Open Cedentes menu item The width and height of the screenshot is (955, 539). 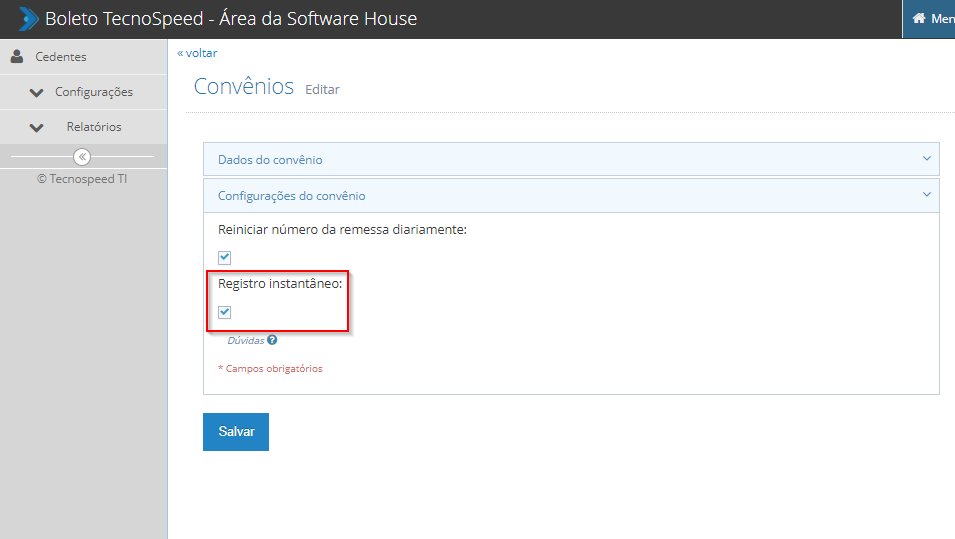pos(83,57)
